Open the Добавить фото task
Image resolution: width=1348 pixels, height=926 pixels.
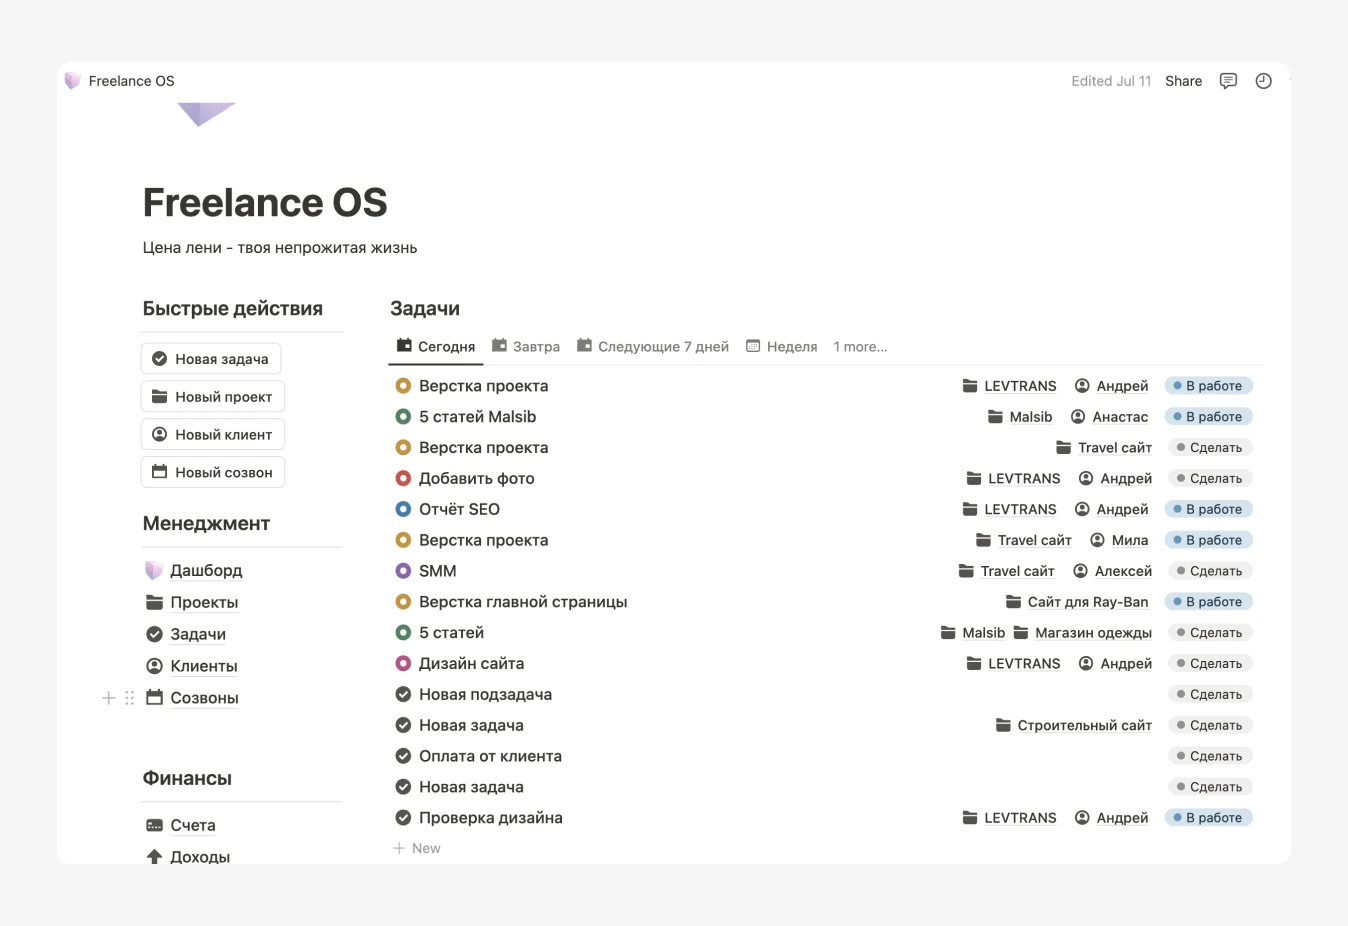pos(477,479)
